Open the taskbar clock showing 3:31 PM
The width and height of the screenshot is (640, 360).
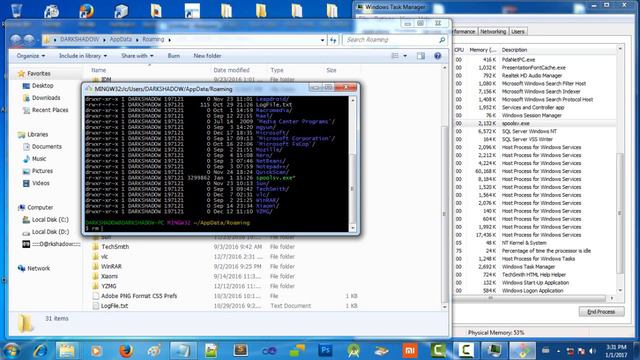616,351
